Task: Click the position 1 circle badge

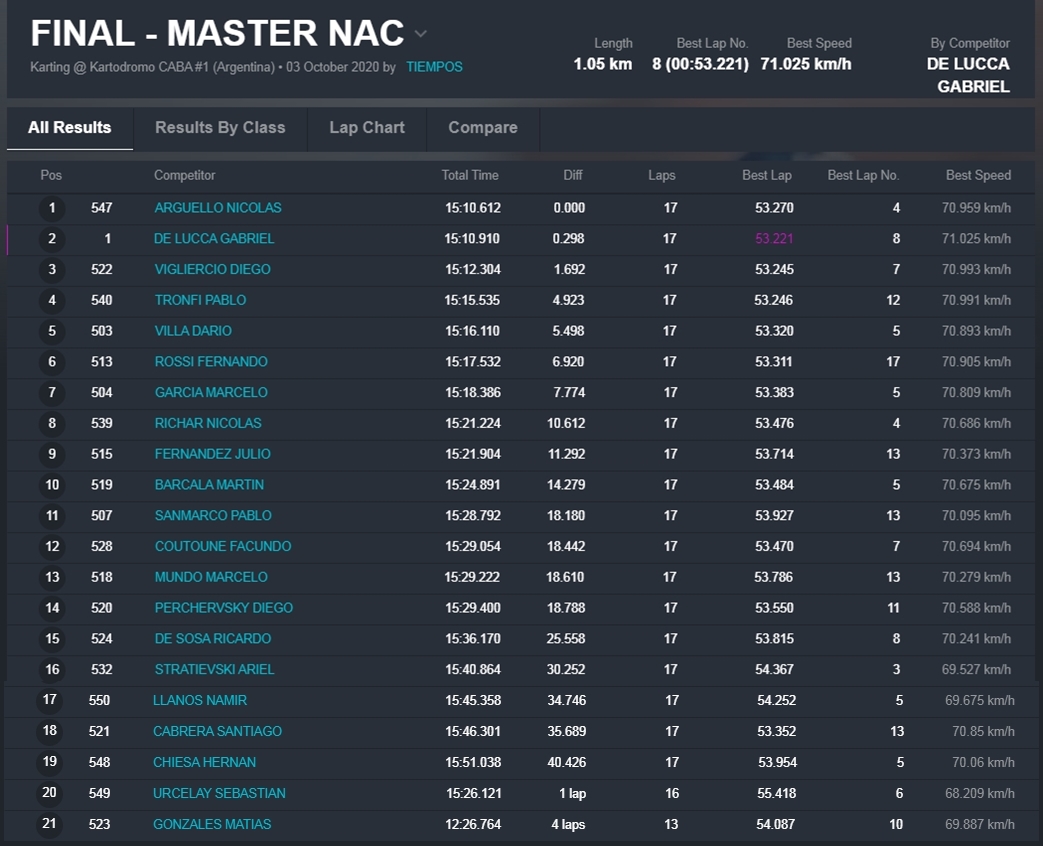Action: (52, 209)
